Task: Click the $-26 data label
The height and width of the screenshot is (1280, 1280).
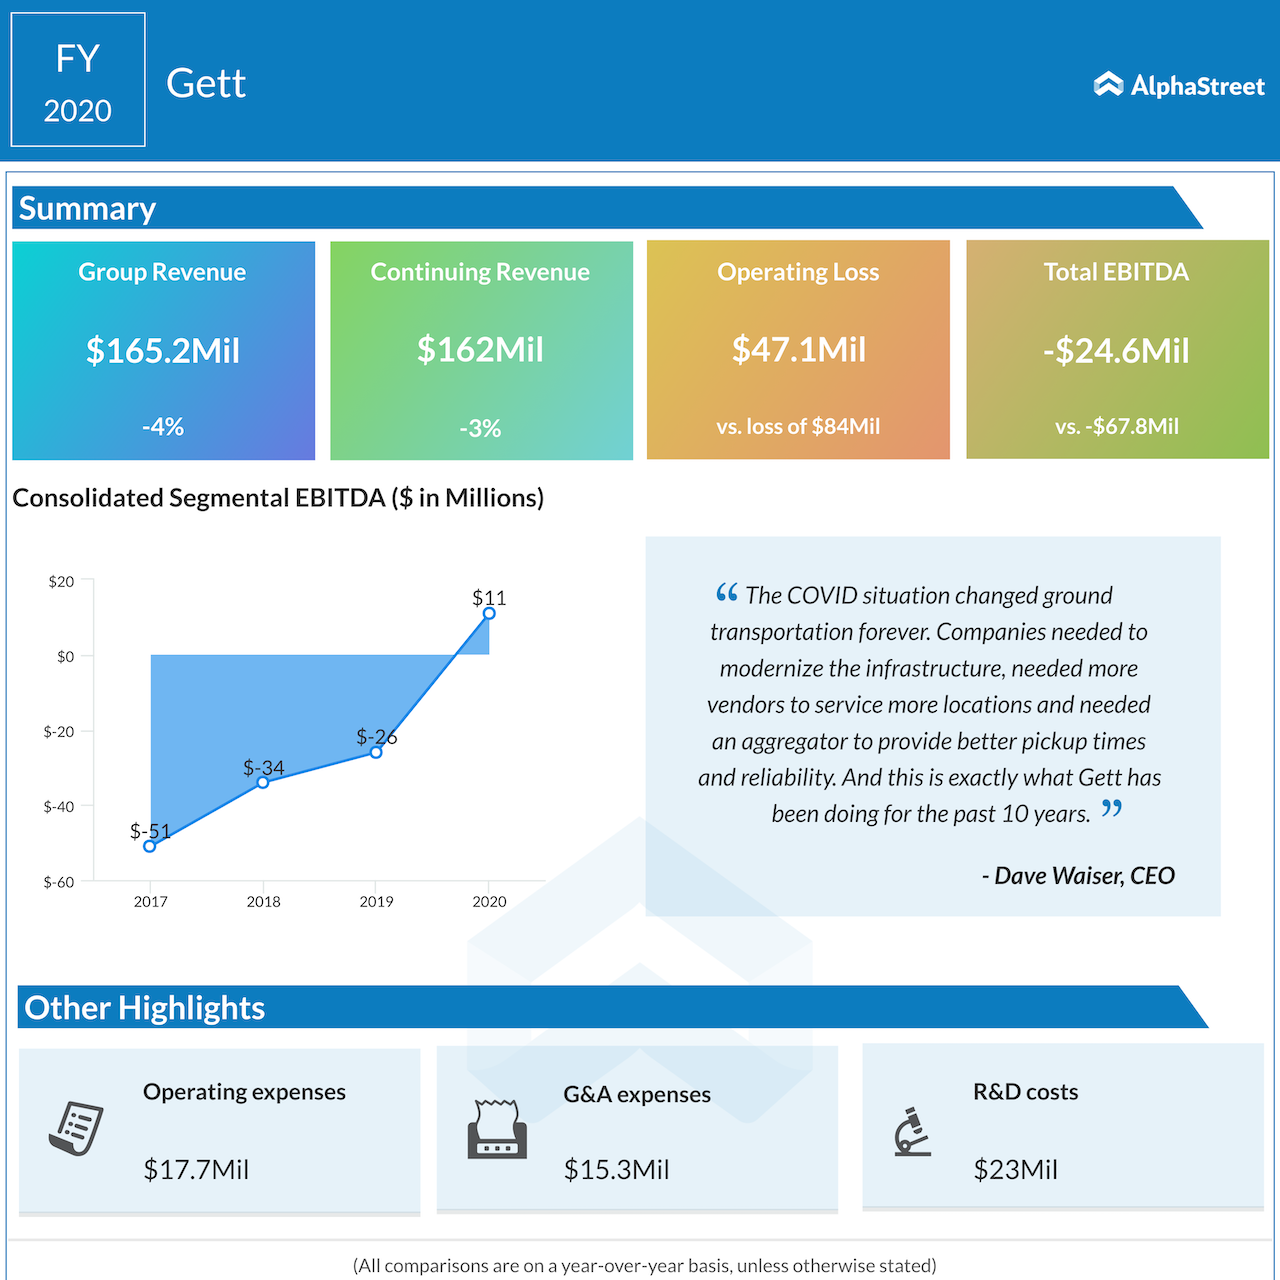Action: coord(377,737)
